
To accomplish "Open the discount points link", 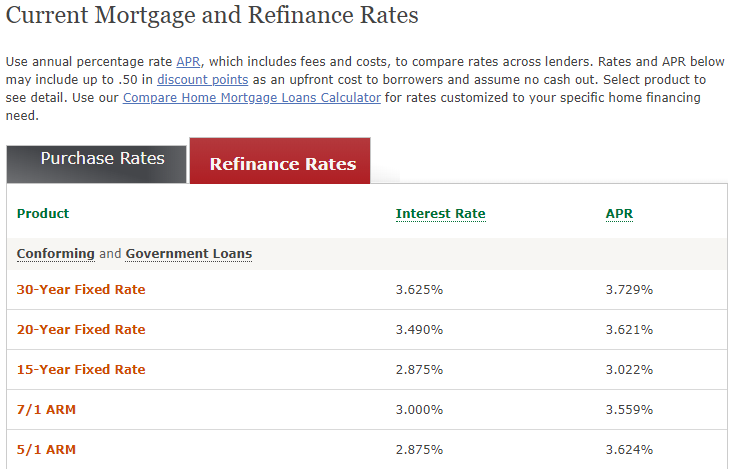I will point(203,80).
